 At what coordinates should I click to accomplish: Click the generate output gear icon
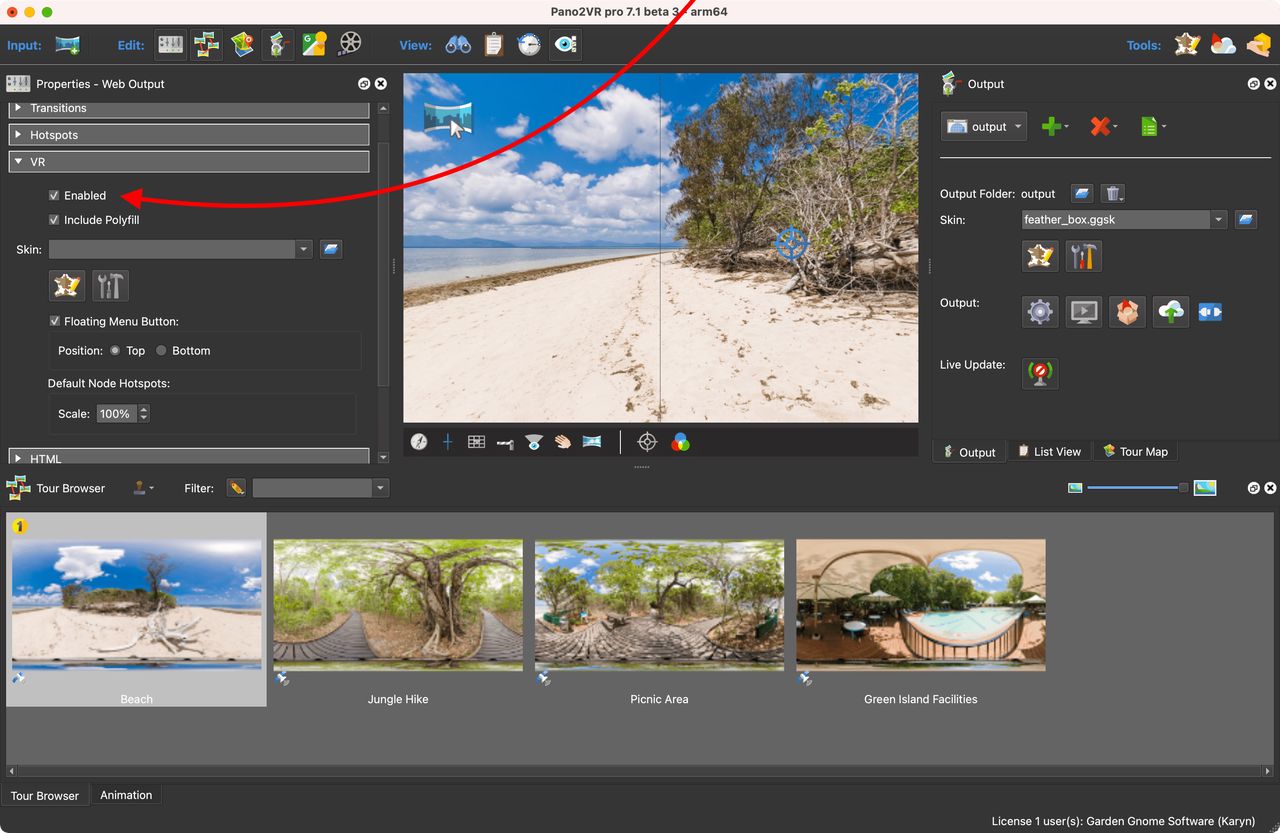tap(1040, 312)
